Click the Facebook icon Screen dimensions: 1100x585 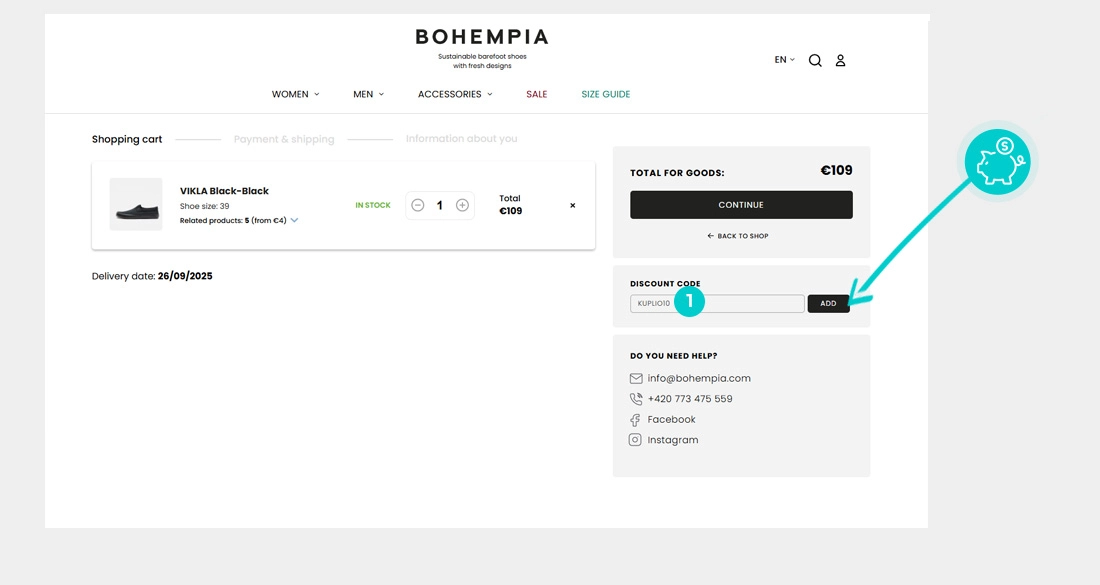point(635,420)
